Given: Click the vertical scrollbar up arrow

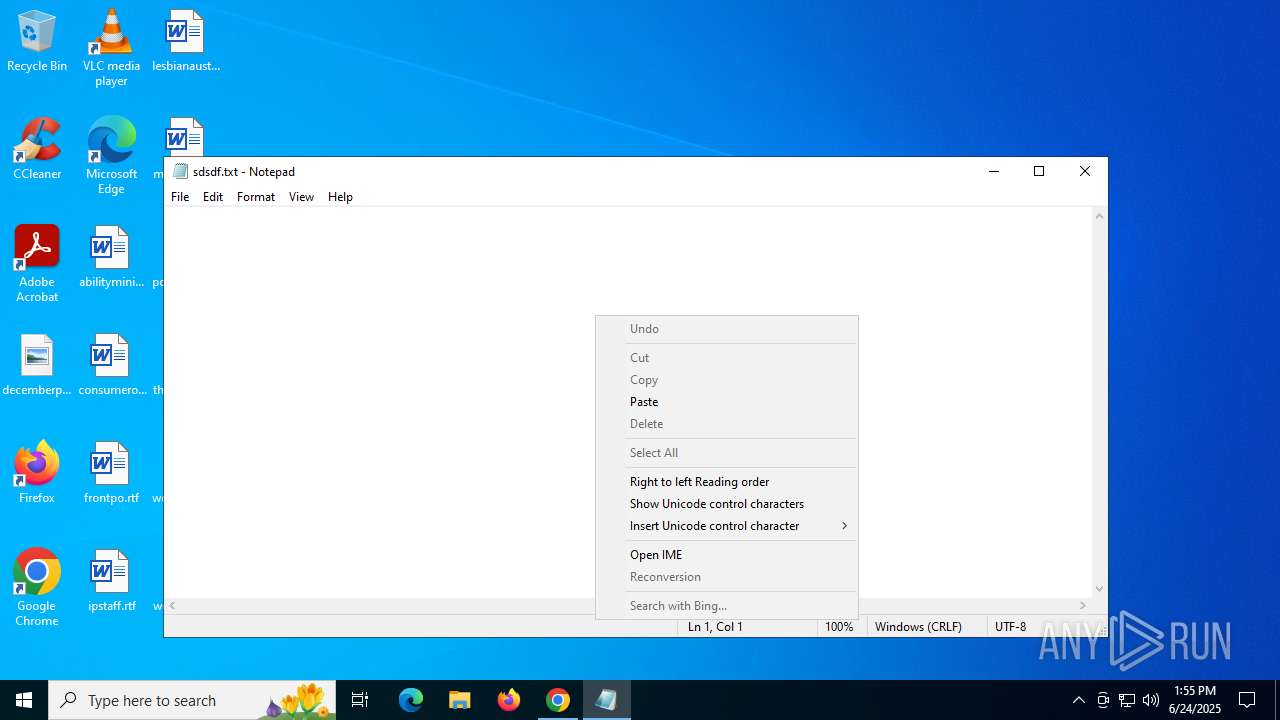Looking at the screenshot, I should click(1099, 216).
